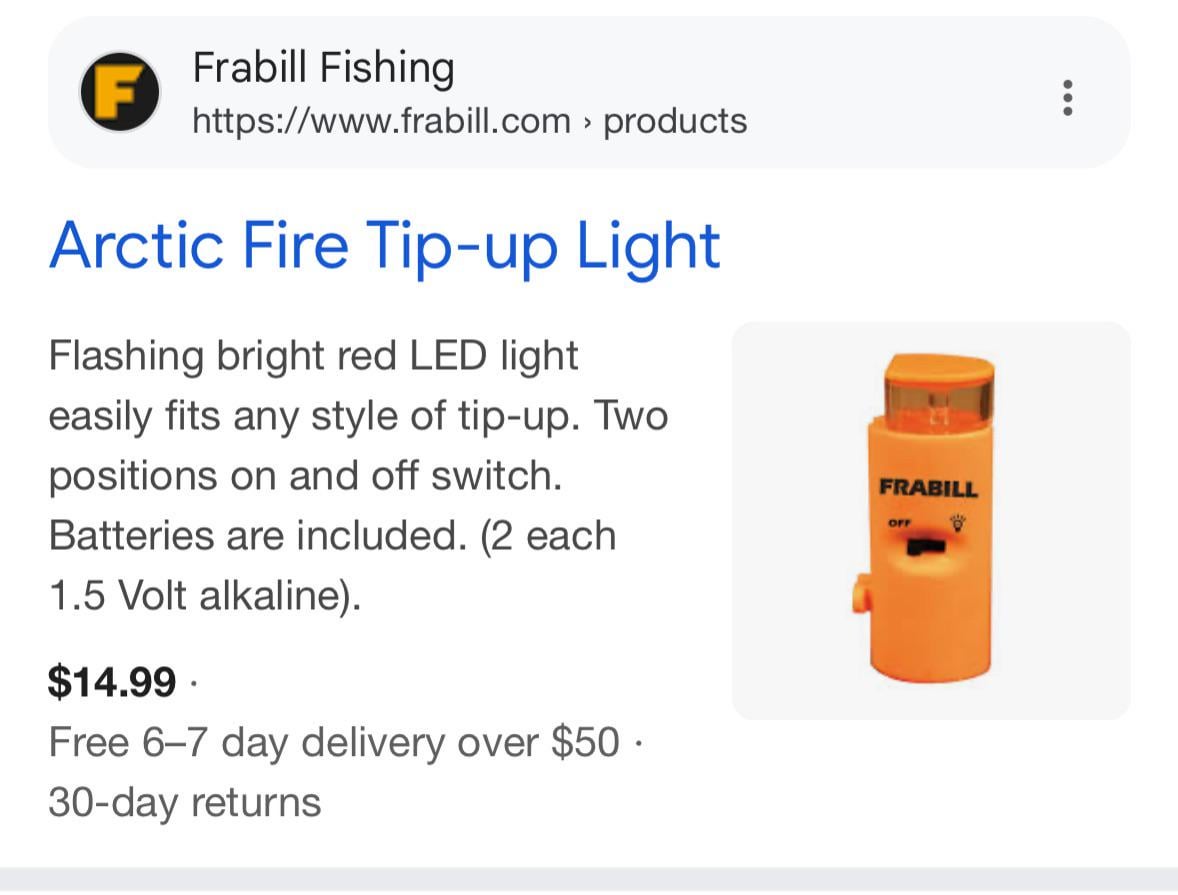Open the Arctic Fire Tip-up Light result

(x=385, y=245)
